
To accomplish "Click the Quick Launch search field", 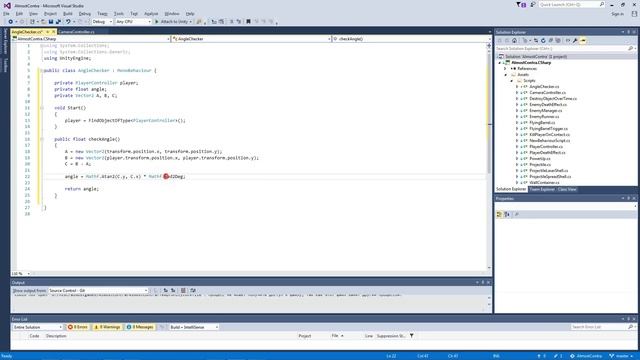I will (x=571, y=4).
